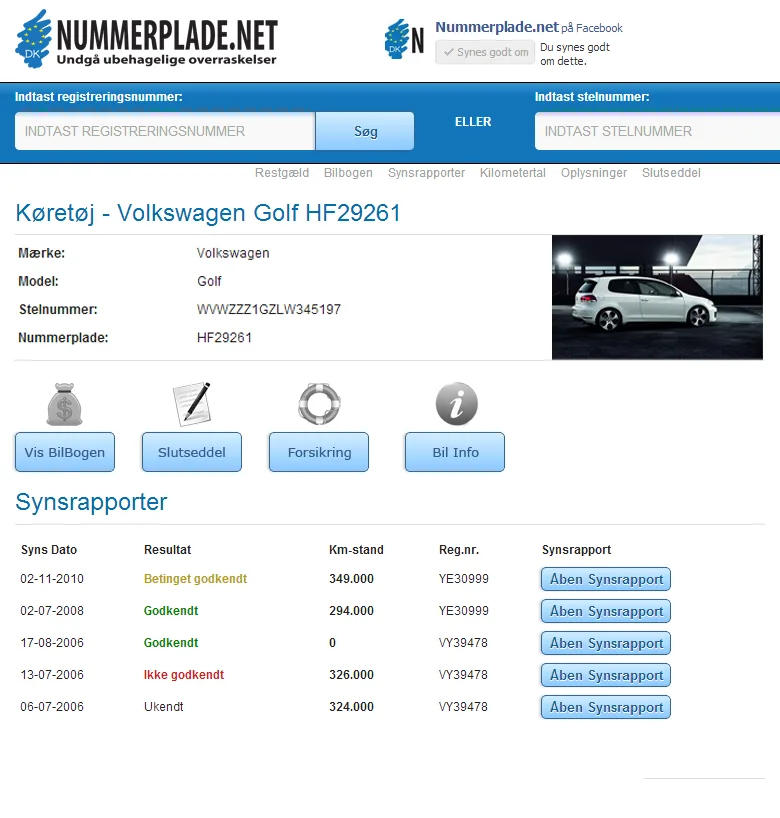Viewport: 780px width, 818px height.
Task: Click the Km-stand column header
Action: coord(356,549)
